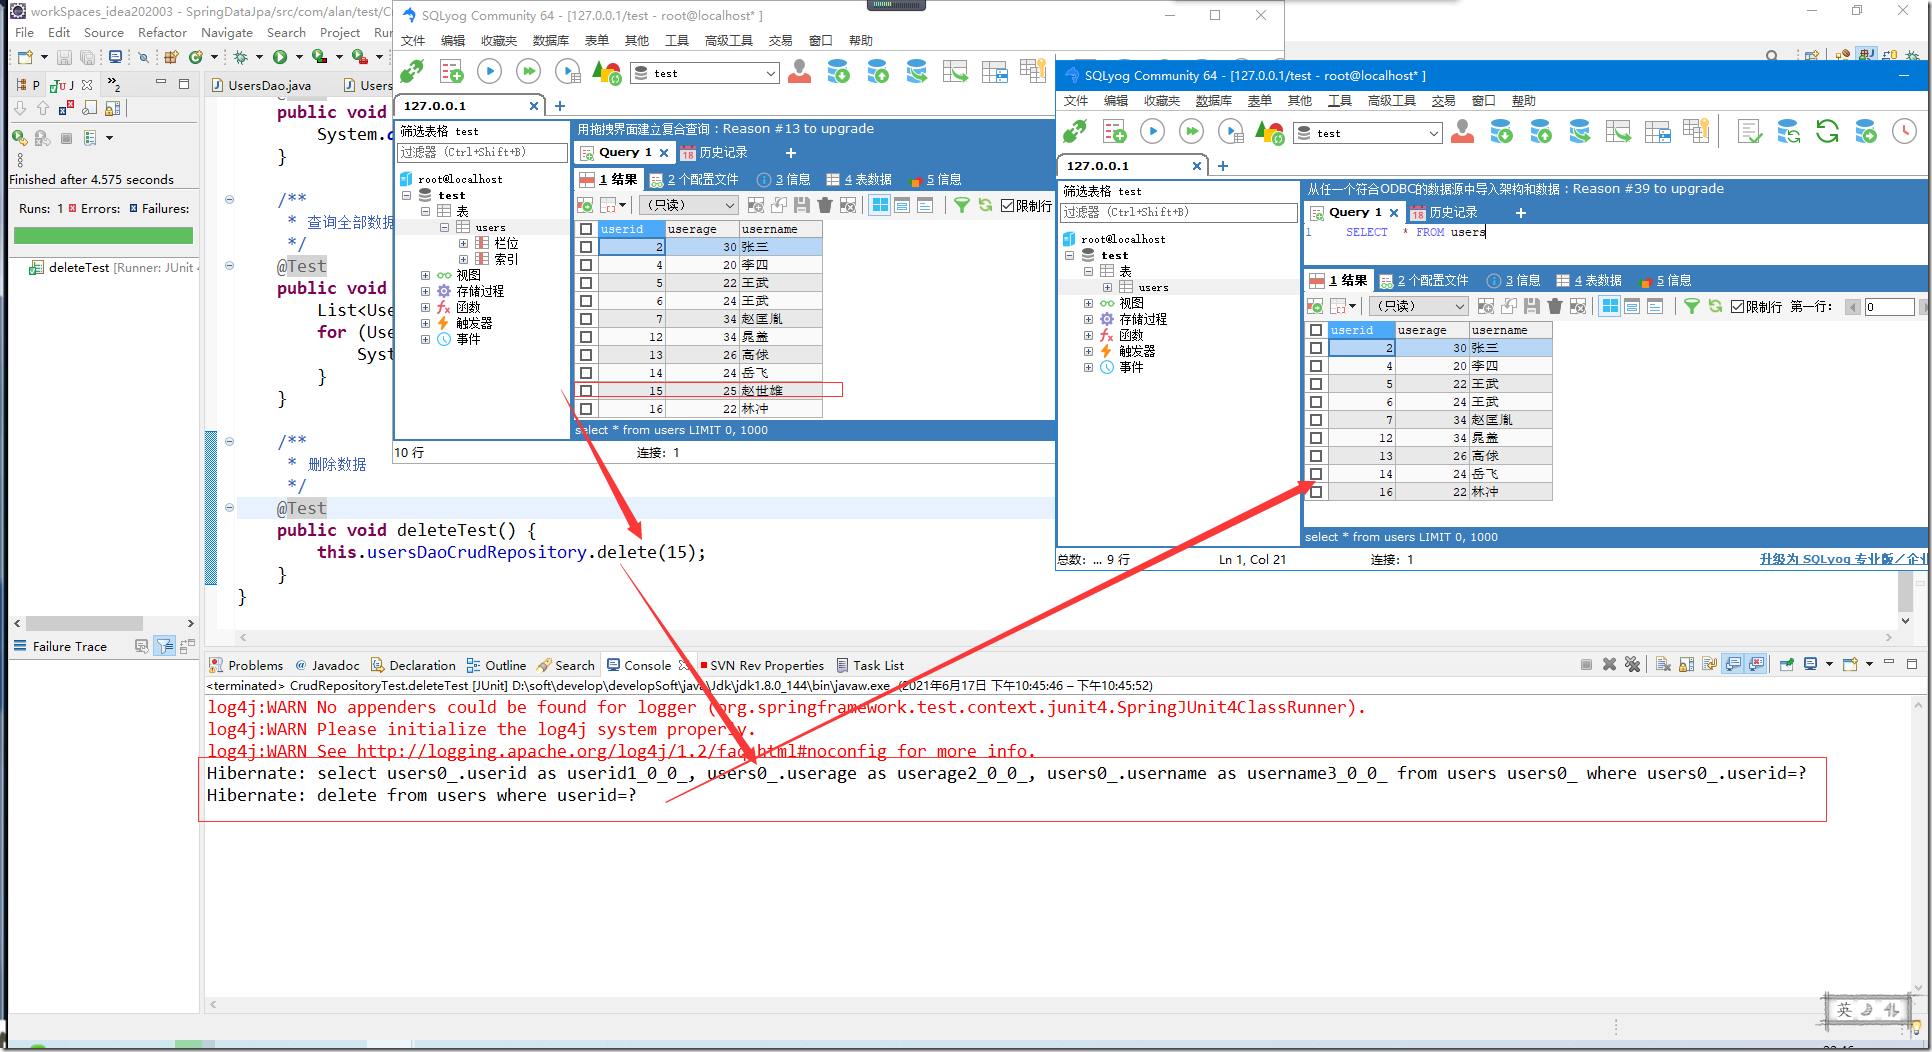Click Eclipse Debug bug icon

[x=240, y=57]
